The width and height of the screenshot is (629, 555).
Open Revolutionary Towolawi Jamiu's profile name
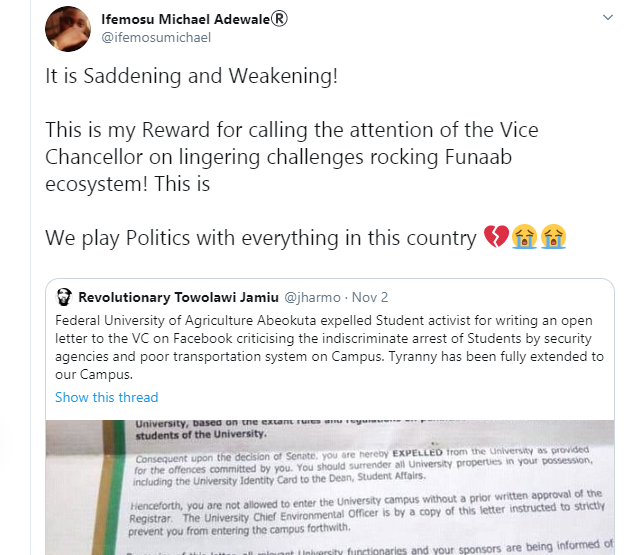click(179, 297)
